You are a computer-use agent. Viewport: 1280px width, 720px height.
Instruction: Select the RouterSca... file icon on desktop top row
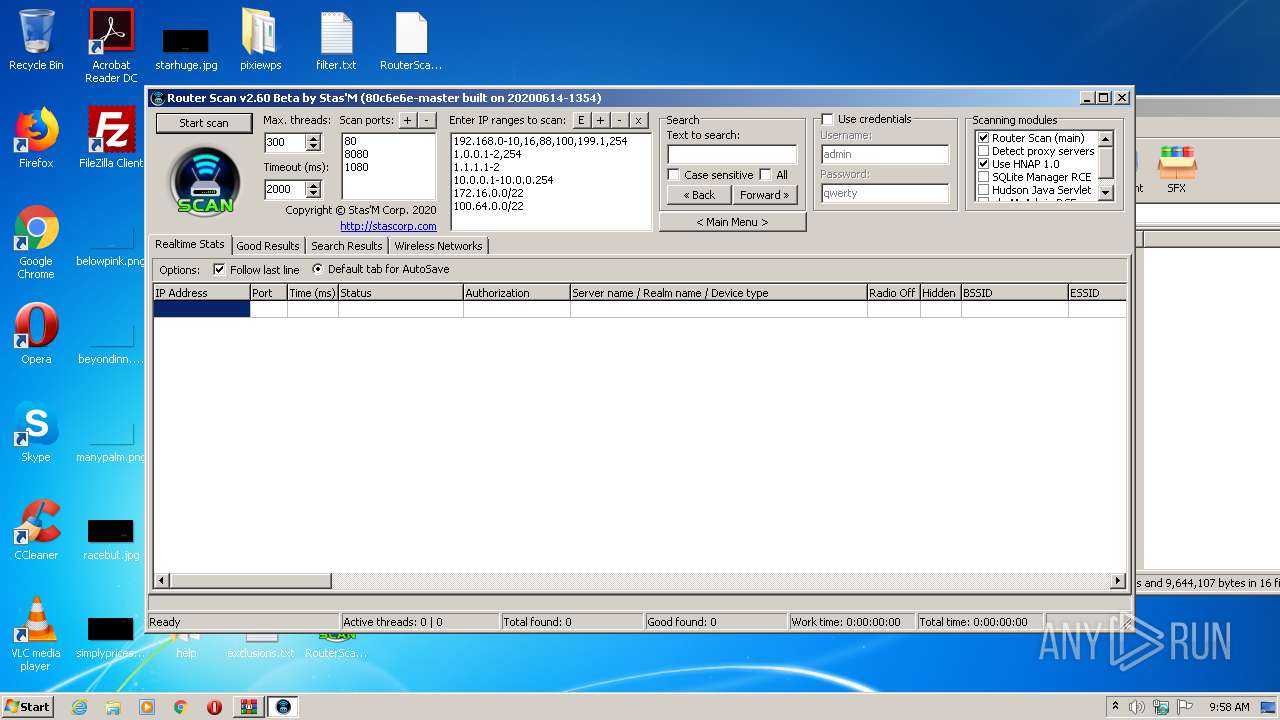(411, 41)
